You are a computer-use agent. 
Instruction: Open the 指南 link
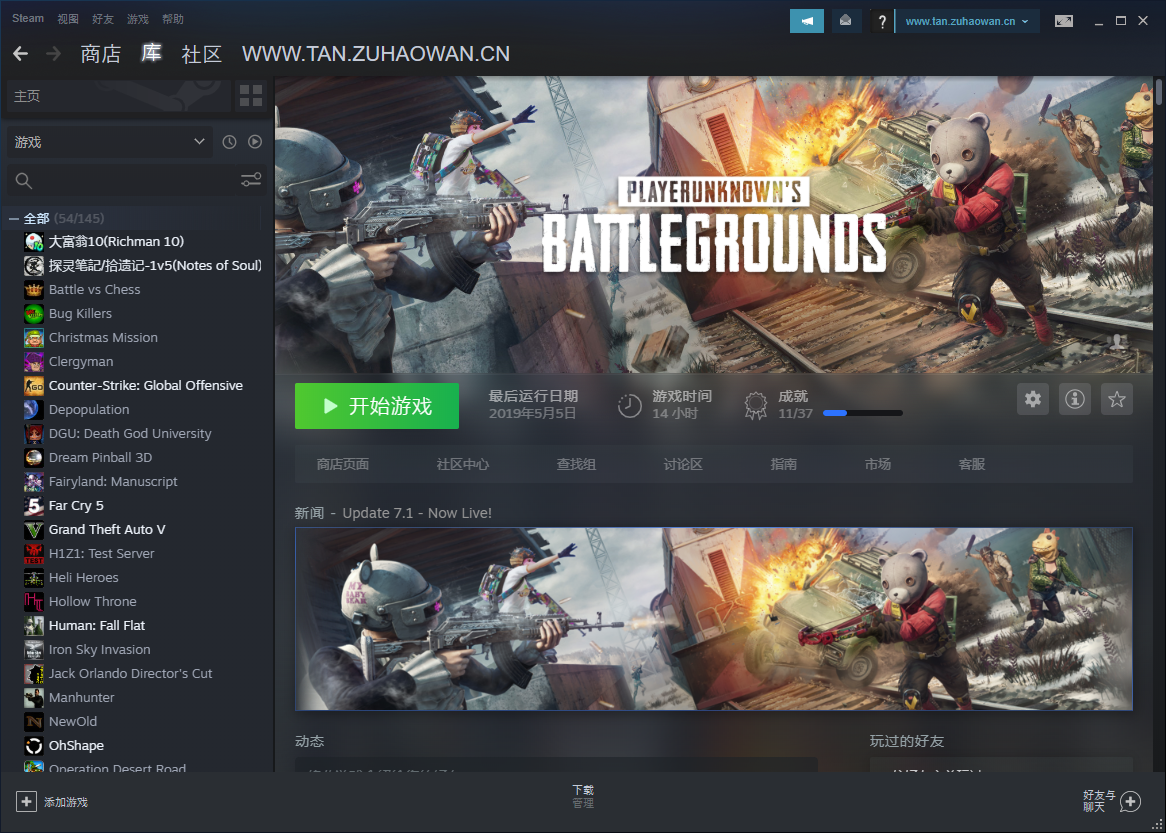point(784,464)
